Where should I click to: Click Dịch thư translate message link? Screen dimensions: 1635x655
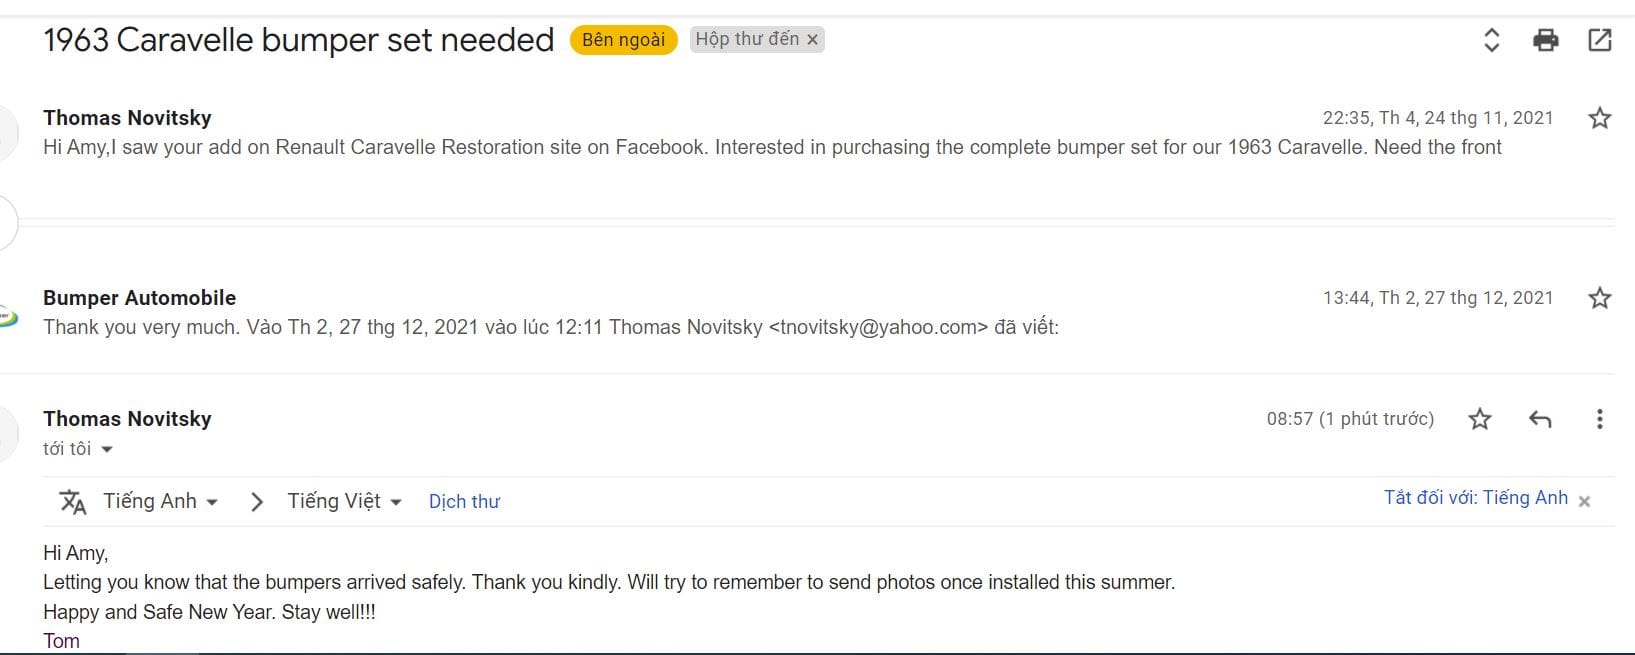464,502
